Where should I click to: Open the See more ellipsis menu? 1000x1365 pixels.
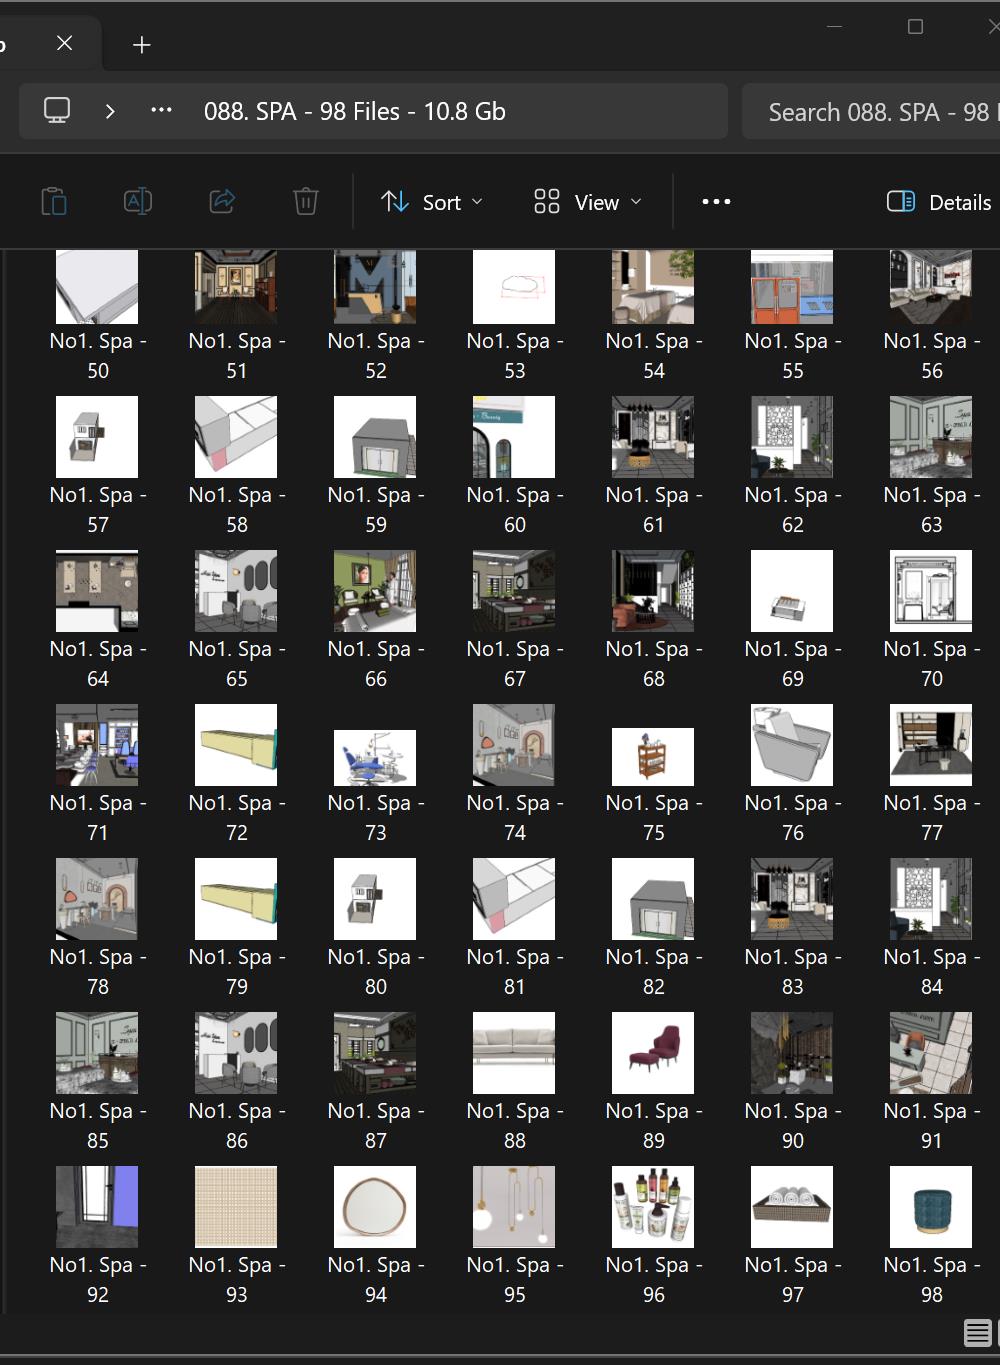(716, 202)
